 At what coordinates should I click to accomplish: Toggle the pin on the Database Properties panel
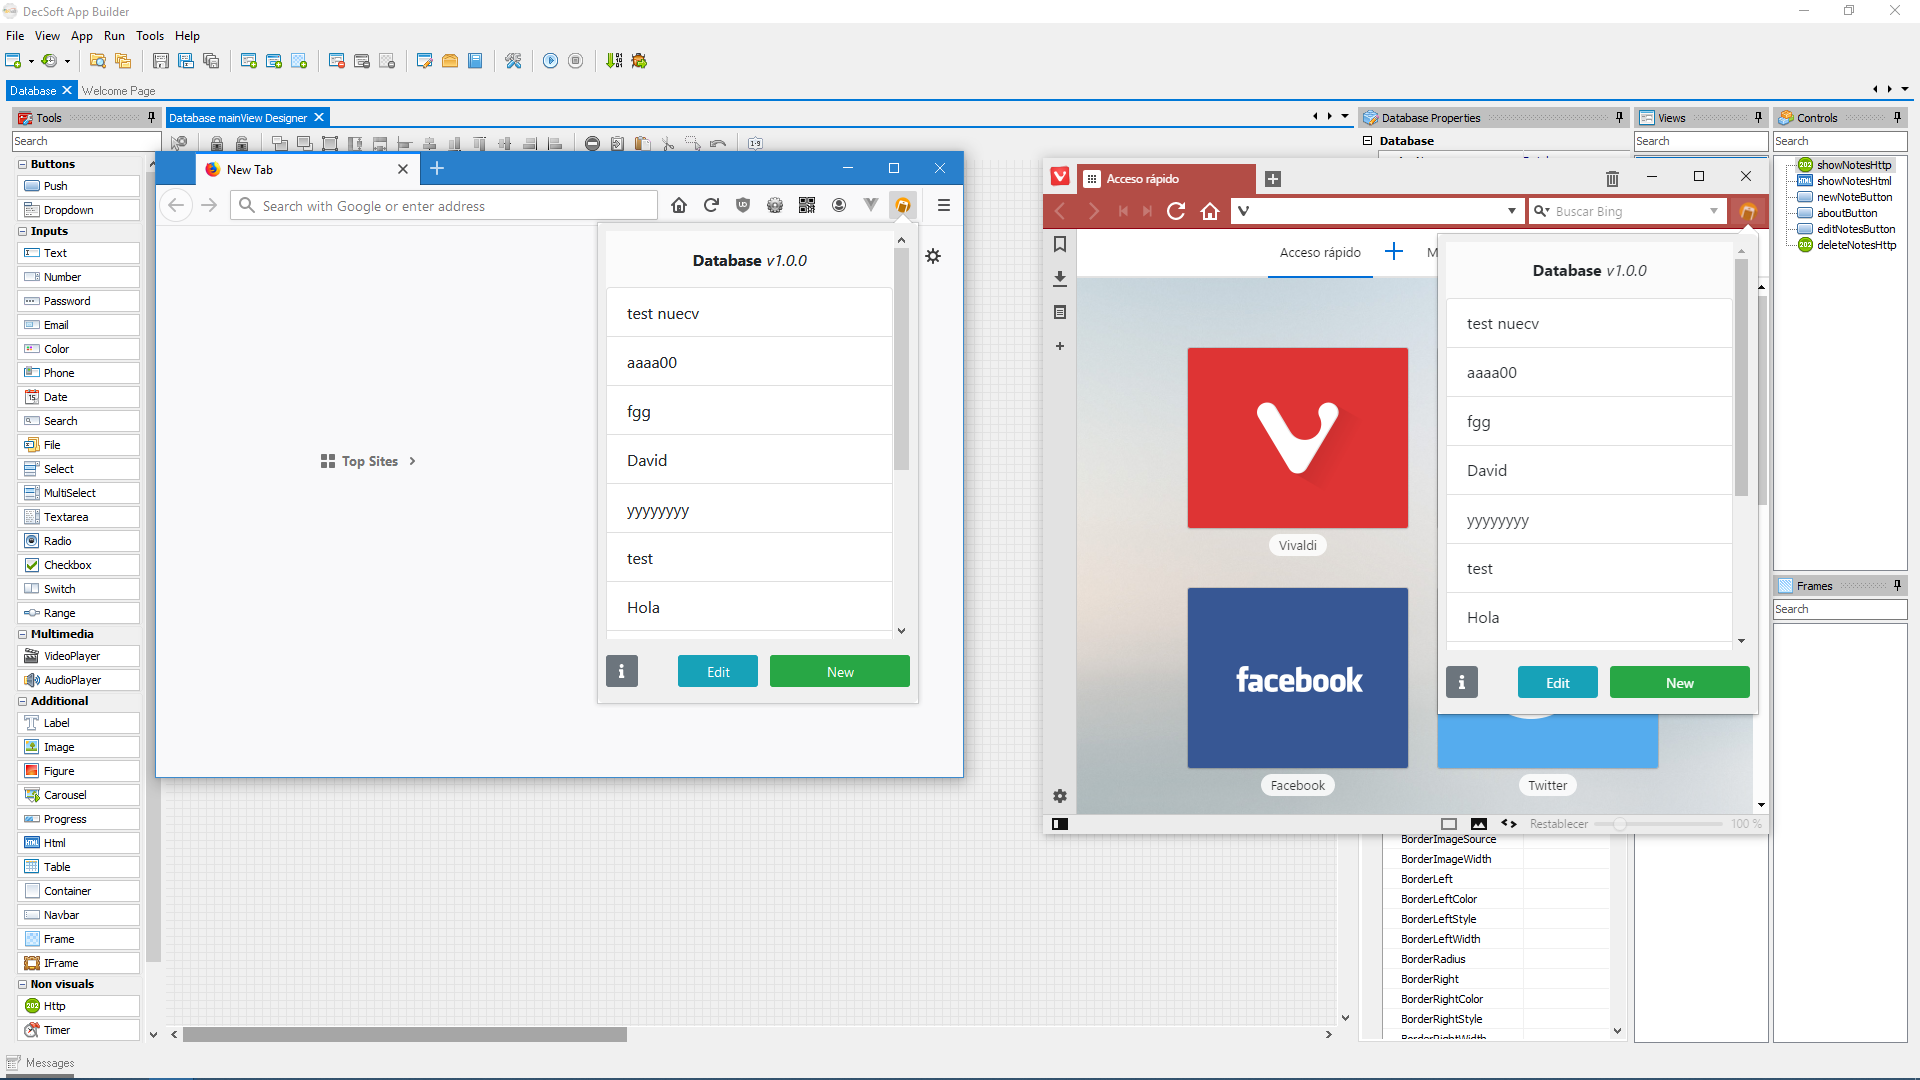coord(1619,117)
